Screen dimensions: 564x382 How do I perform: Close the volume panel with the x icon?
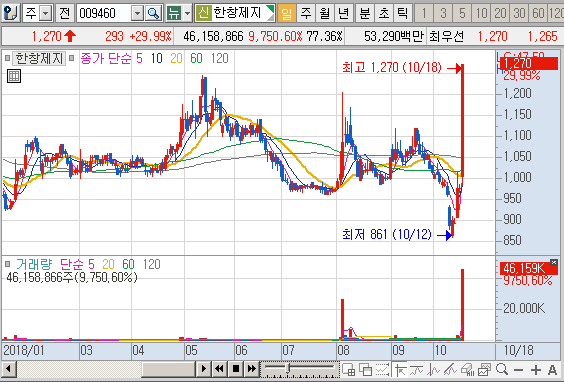click(x=554, y=262)
